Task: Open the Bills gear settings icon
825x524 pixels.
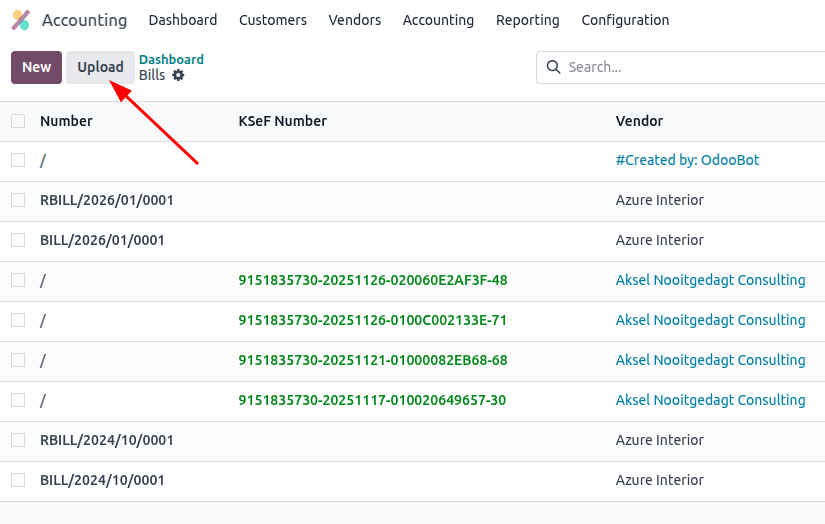Action: [x=178, y=75]
